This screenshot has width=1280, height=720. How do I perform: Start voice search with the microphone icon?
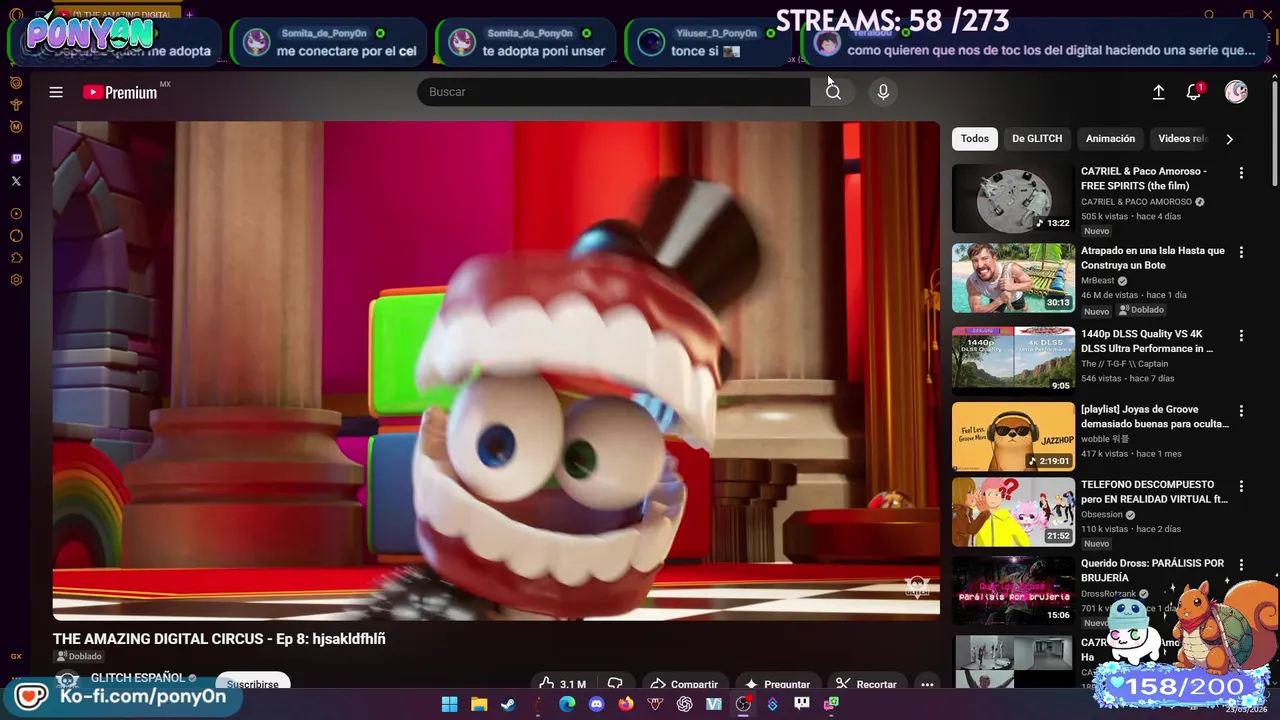point(883,92)
